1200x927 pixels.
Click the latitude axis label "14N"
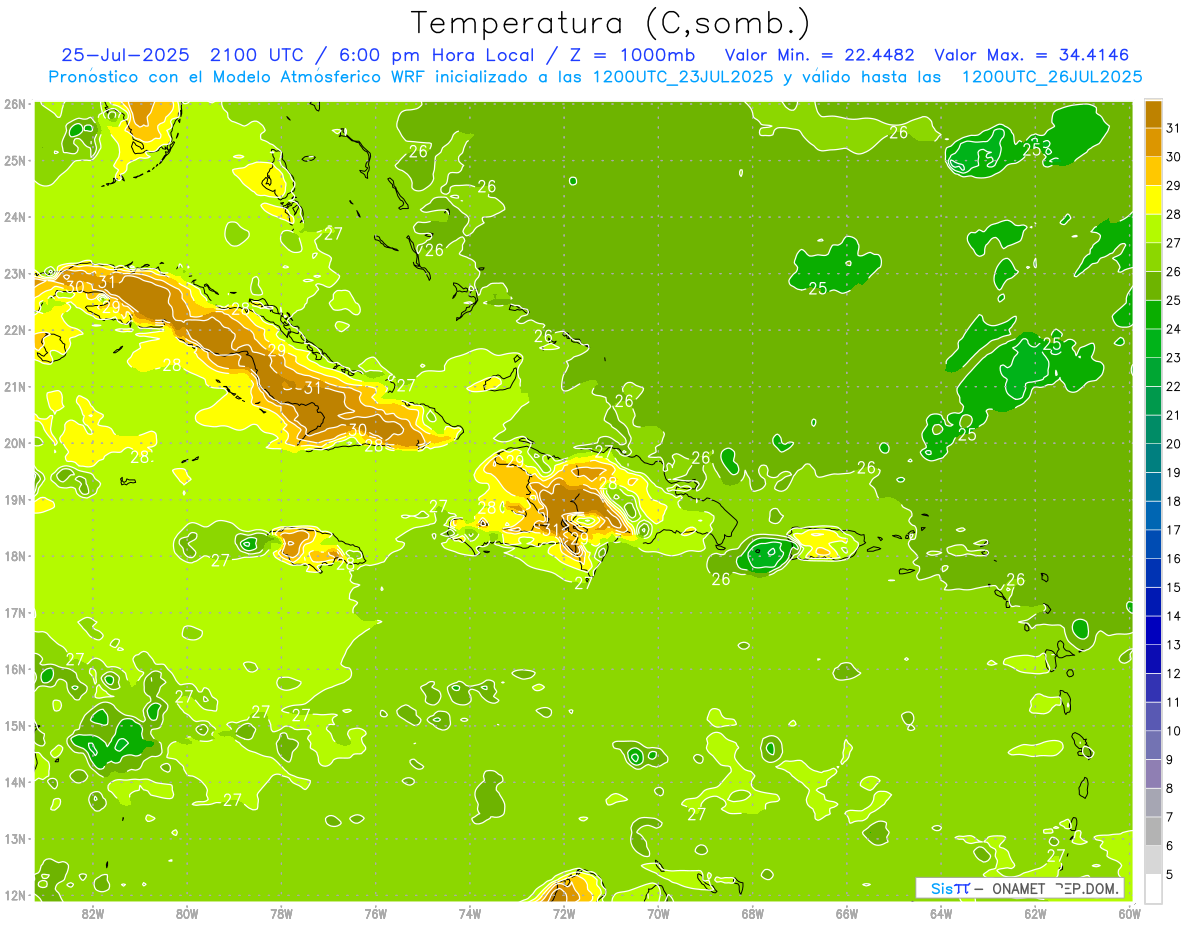(14, 782)
